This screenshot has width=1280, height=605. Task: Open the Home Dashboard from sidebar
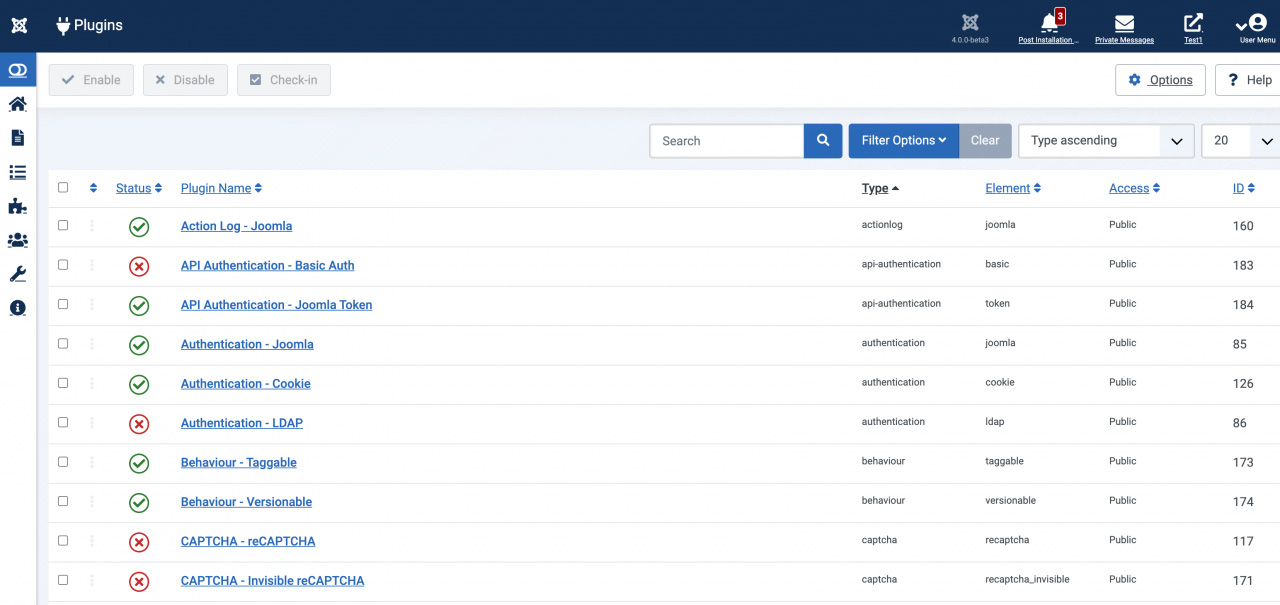click(16, 104)
